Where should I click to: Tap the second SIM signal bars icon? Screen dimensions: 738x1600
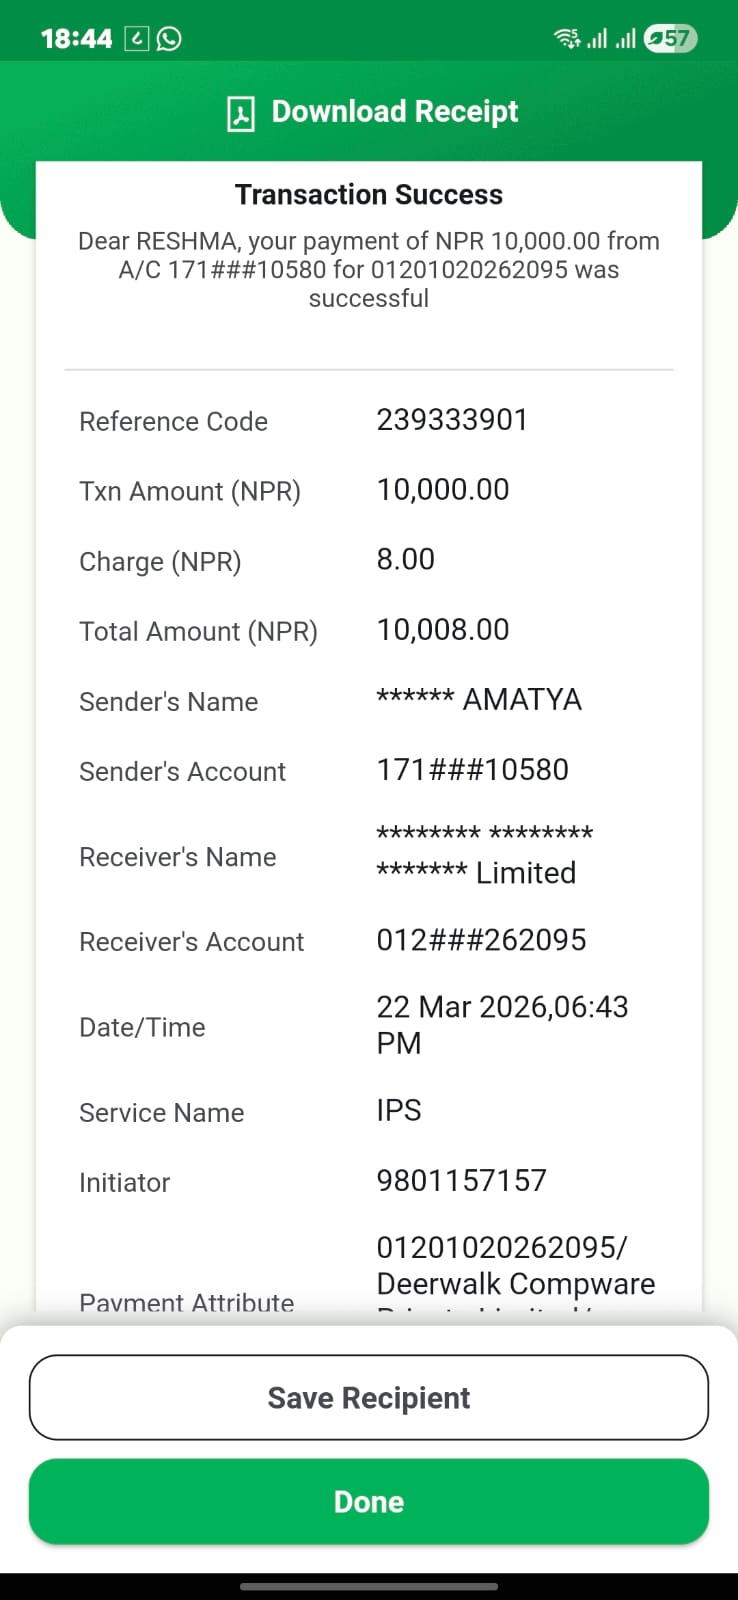[x=626, y=39]
